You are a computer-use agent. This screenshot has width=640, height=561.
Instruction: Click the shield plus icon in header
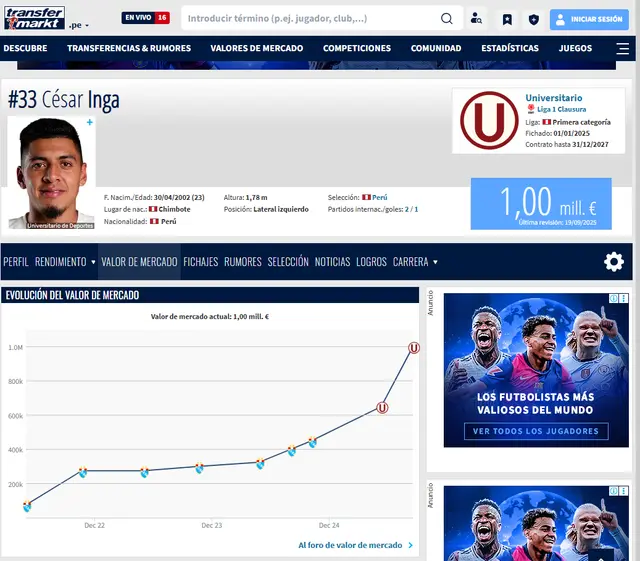pyautogui.click(x=533, y=19)
